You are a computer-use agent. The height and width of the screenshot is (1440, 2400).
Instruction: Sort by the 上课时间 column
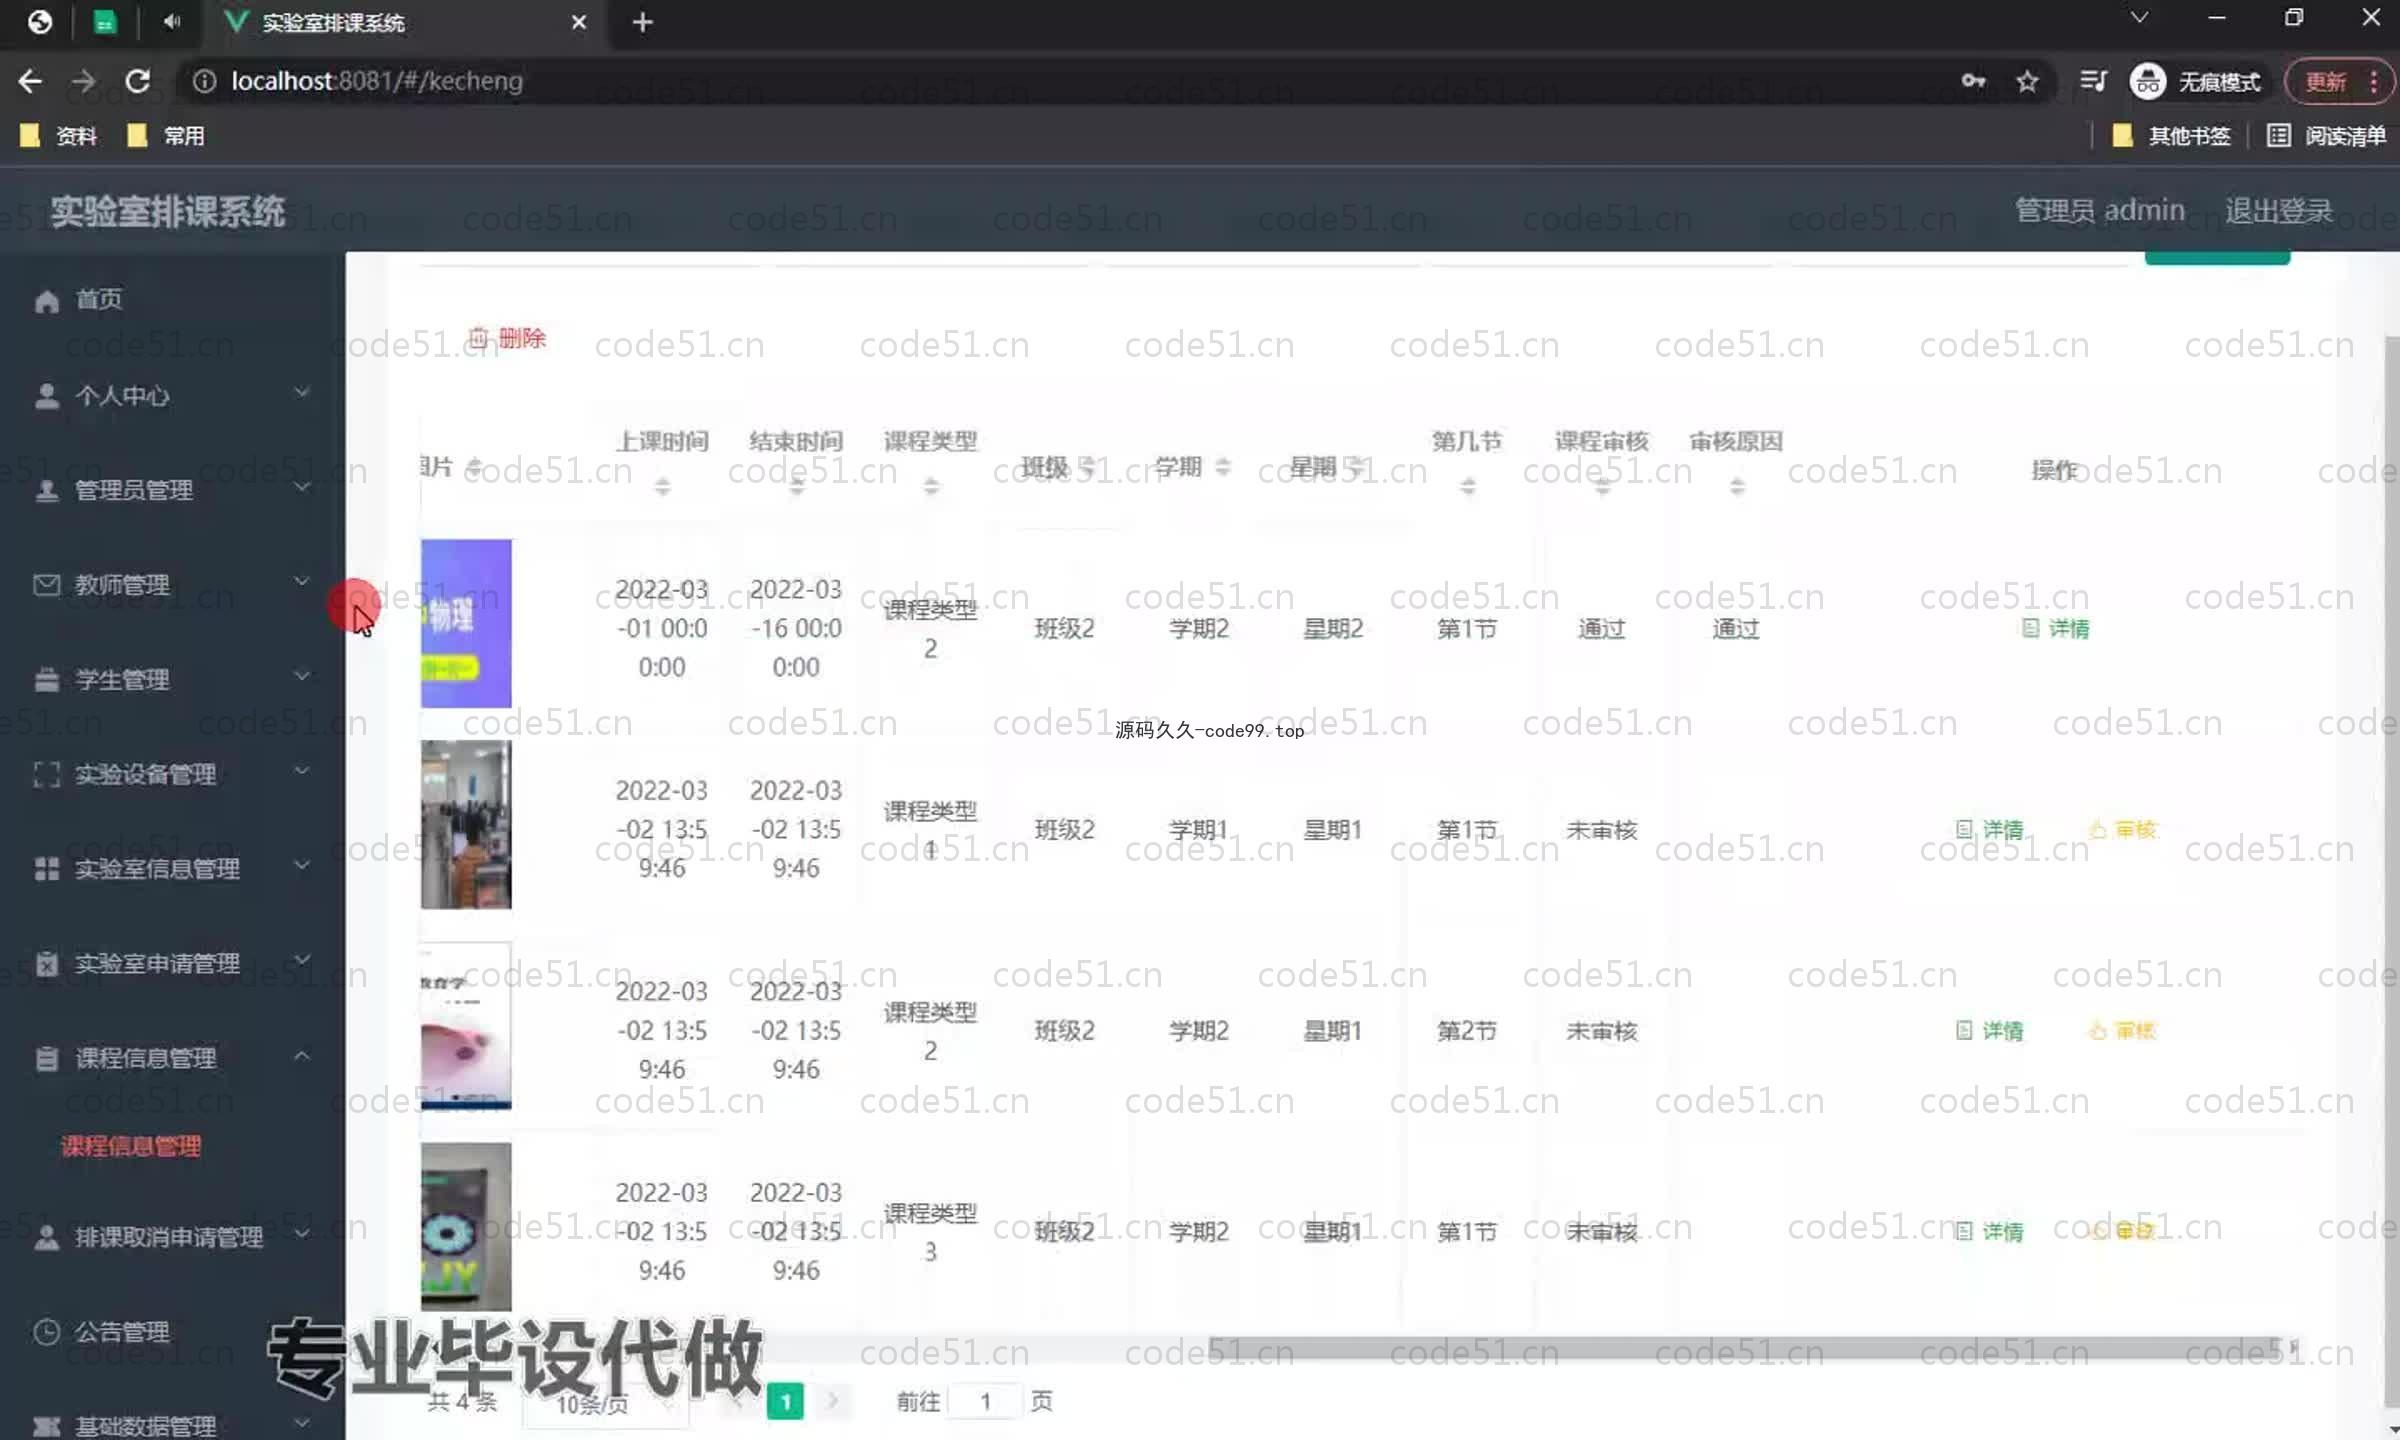[x=662, y=486]
